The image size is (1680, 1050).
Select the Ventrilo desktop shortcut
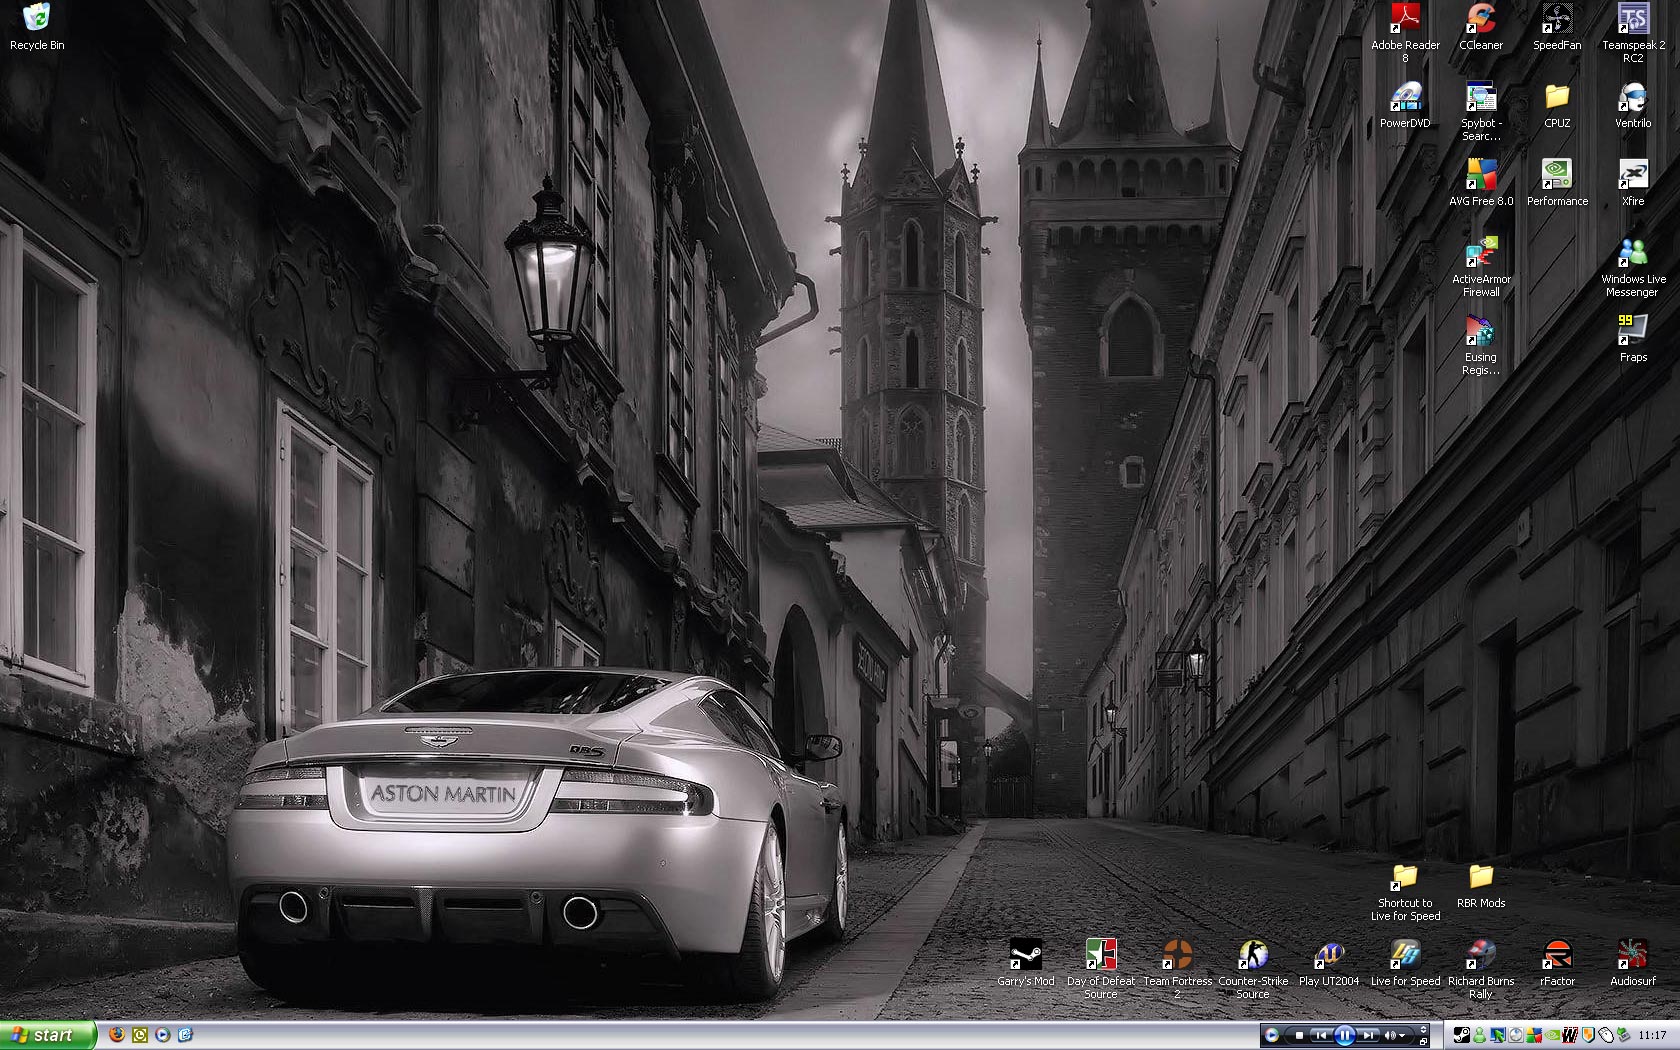[1633, 105]
